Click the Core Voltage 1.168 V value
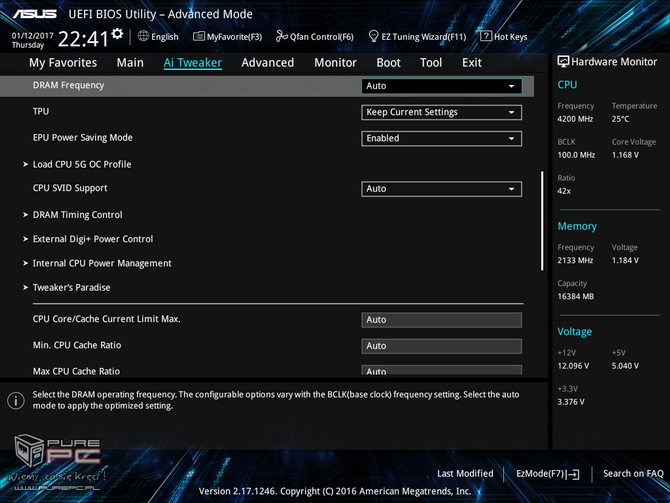 point(625,155)
